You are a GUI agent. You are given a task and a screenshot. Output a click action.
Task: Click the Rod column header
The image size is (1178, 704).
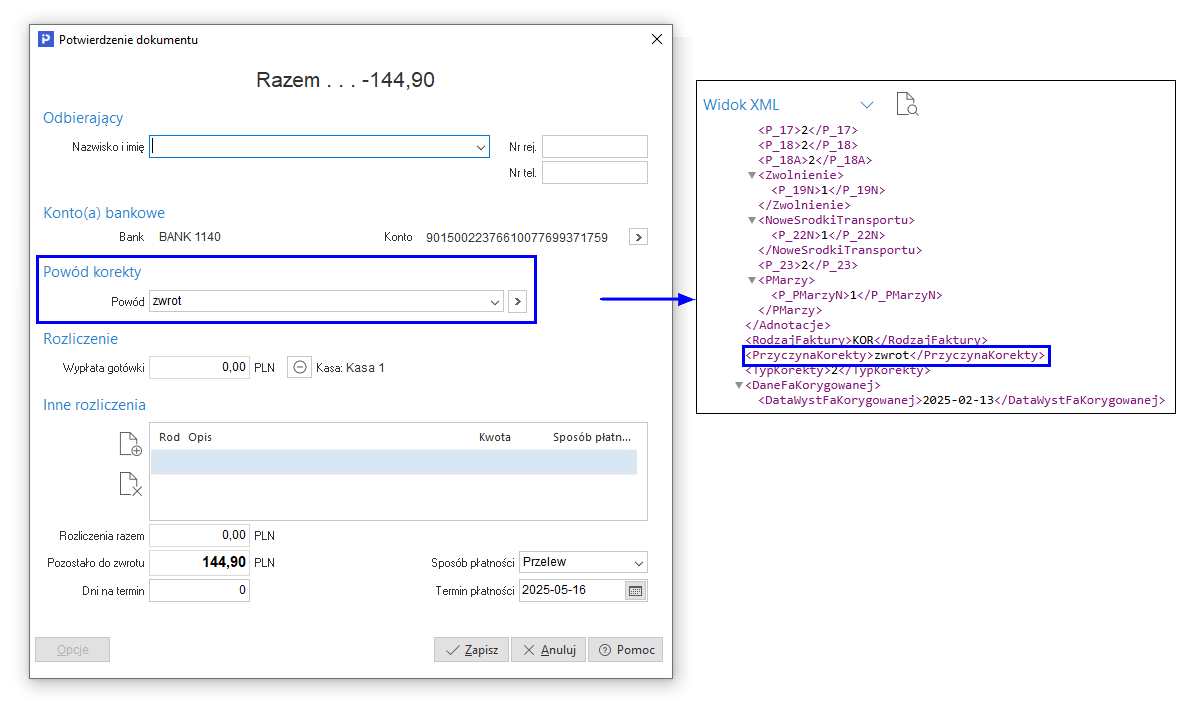169,437
